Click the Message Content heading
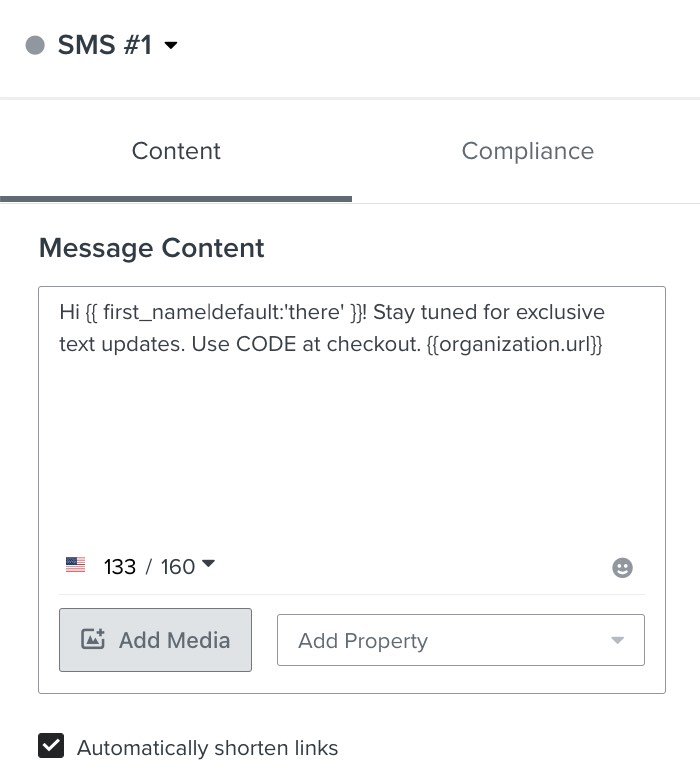The width and height of the screenshot is (700, 784). [x=151, y=248]
